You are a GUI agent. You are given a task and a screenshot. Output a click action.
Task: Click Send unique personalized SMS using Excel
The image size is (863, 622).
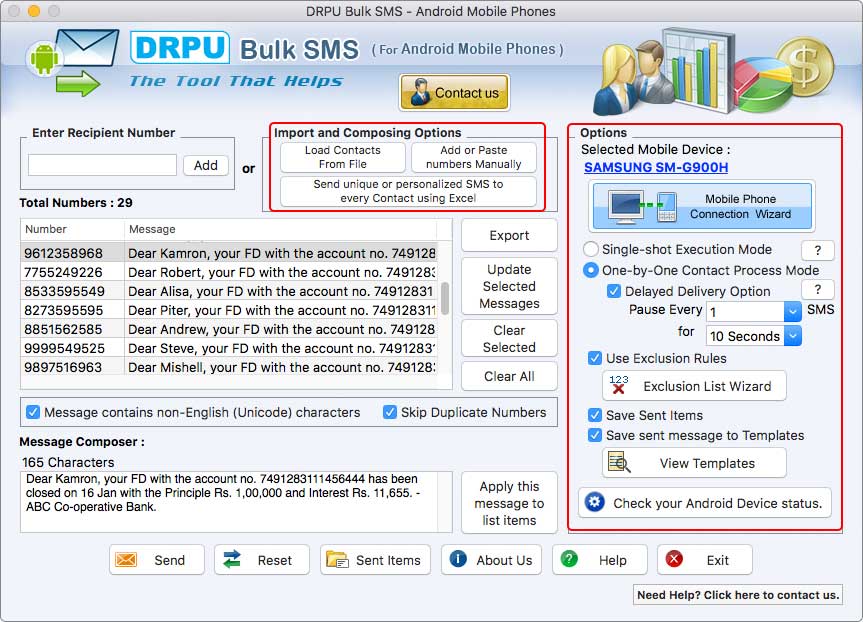coord(408,191)
